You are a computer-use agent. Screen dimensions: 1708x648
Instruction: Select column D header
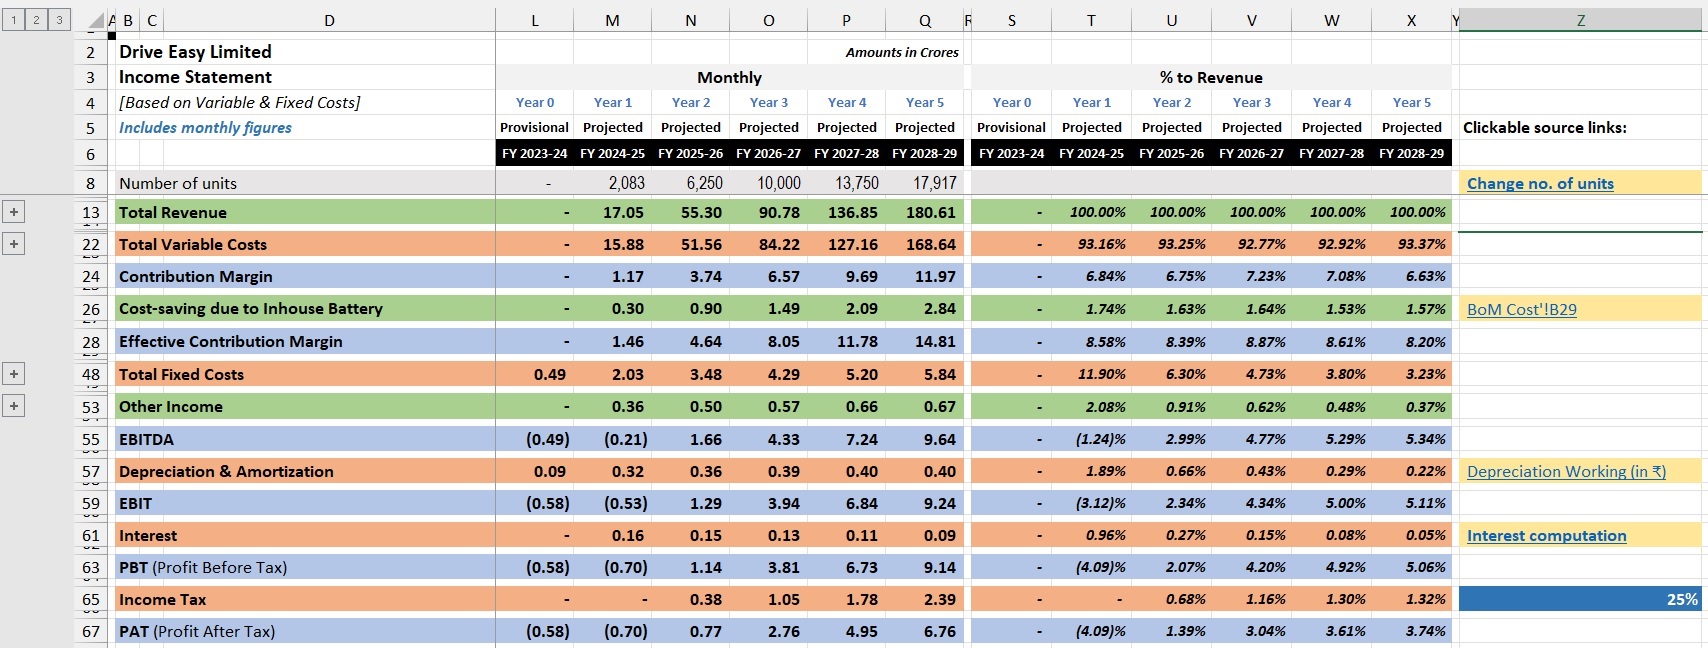coord(329,20)
